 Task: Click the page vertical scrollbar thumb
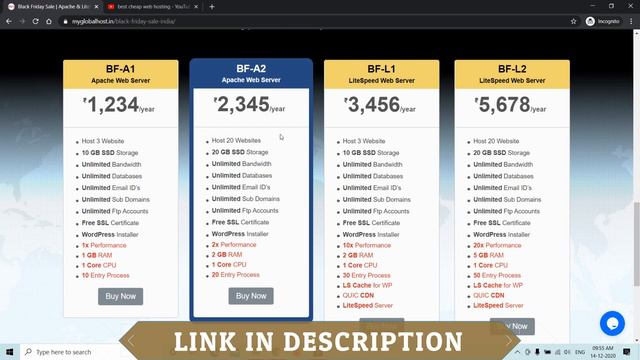pos(636,244)
